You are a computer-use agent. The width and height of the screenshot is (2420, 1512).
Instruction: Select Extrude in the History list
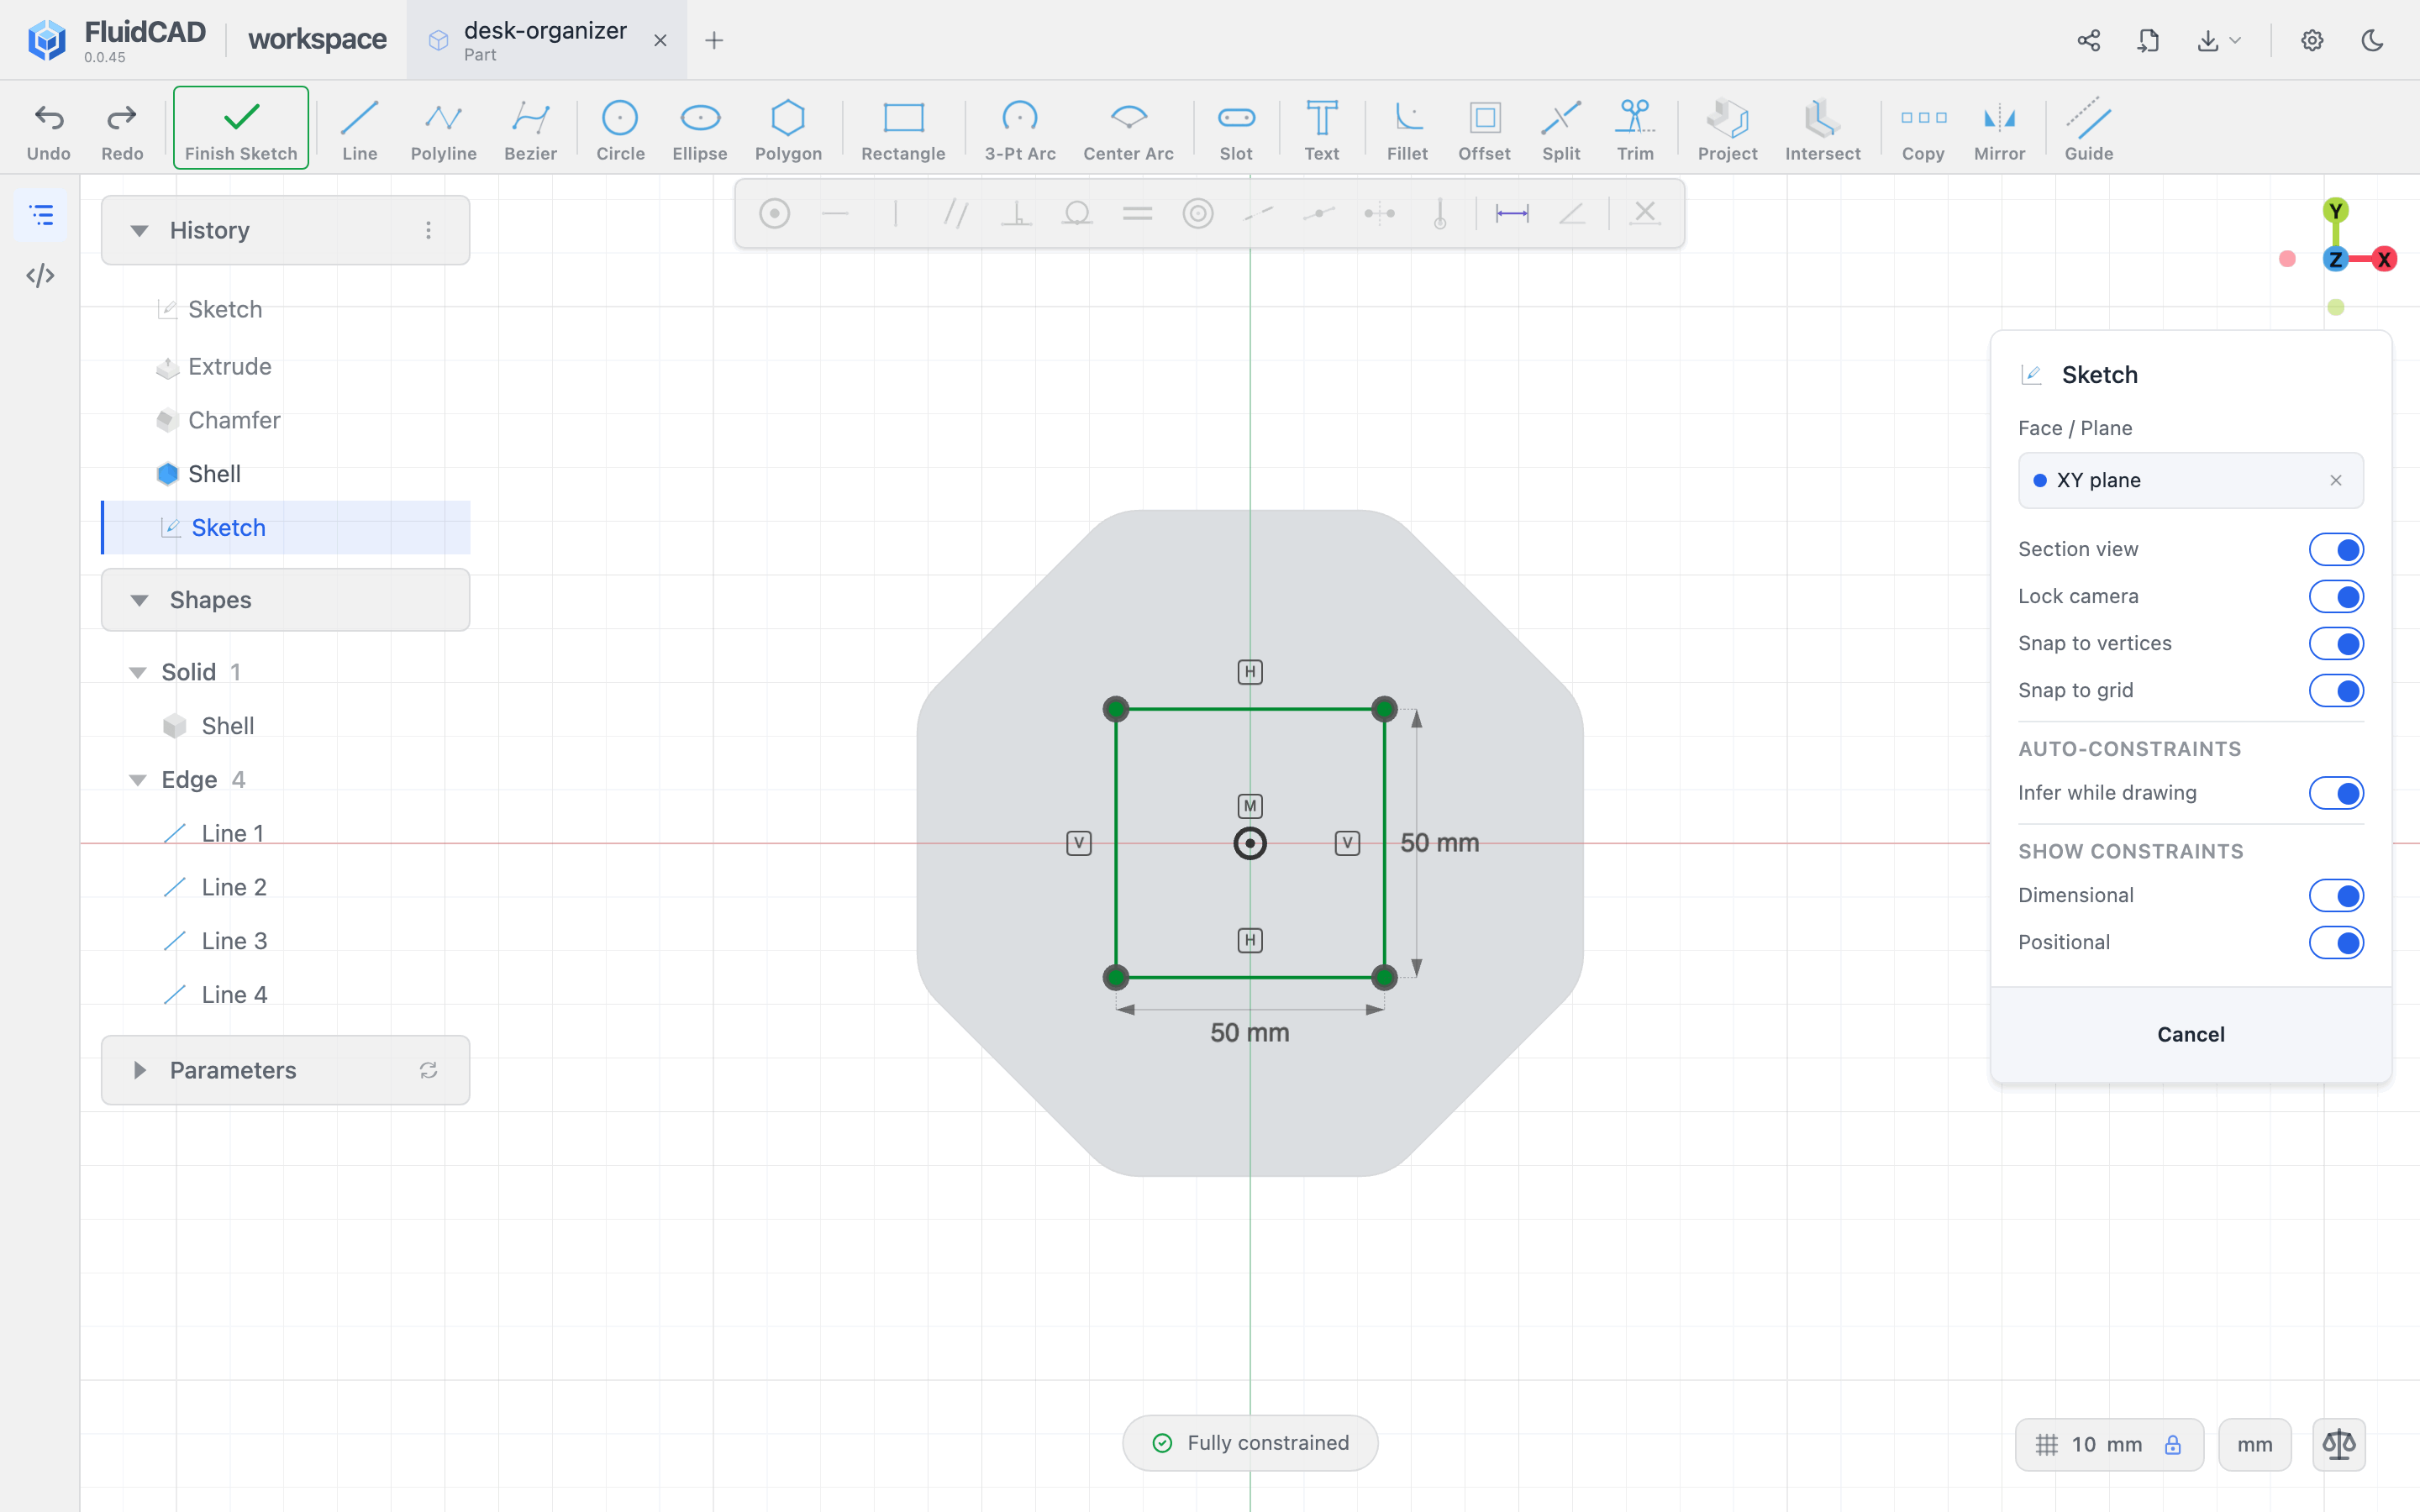click(x=230, y=366)
